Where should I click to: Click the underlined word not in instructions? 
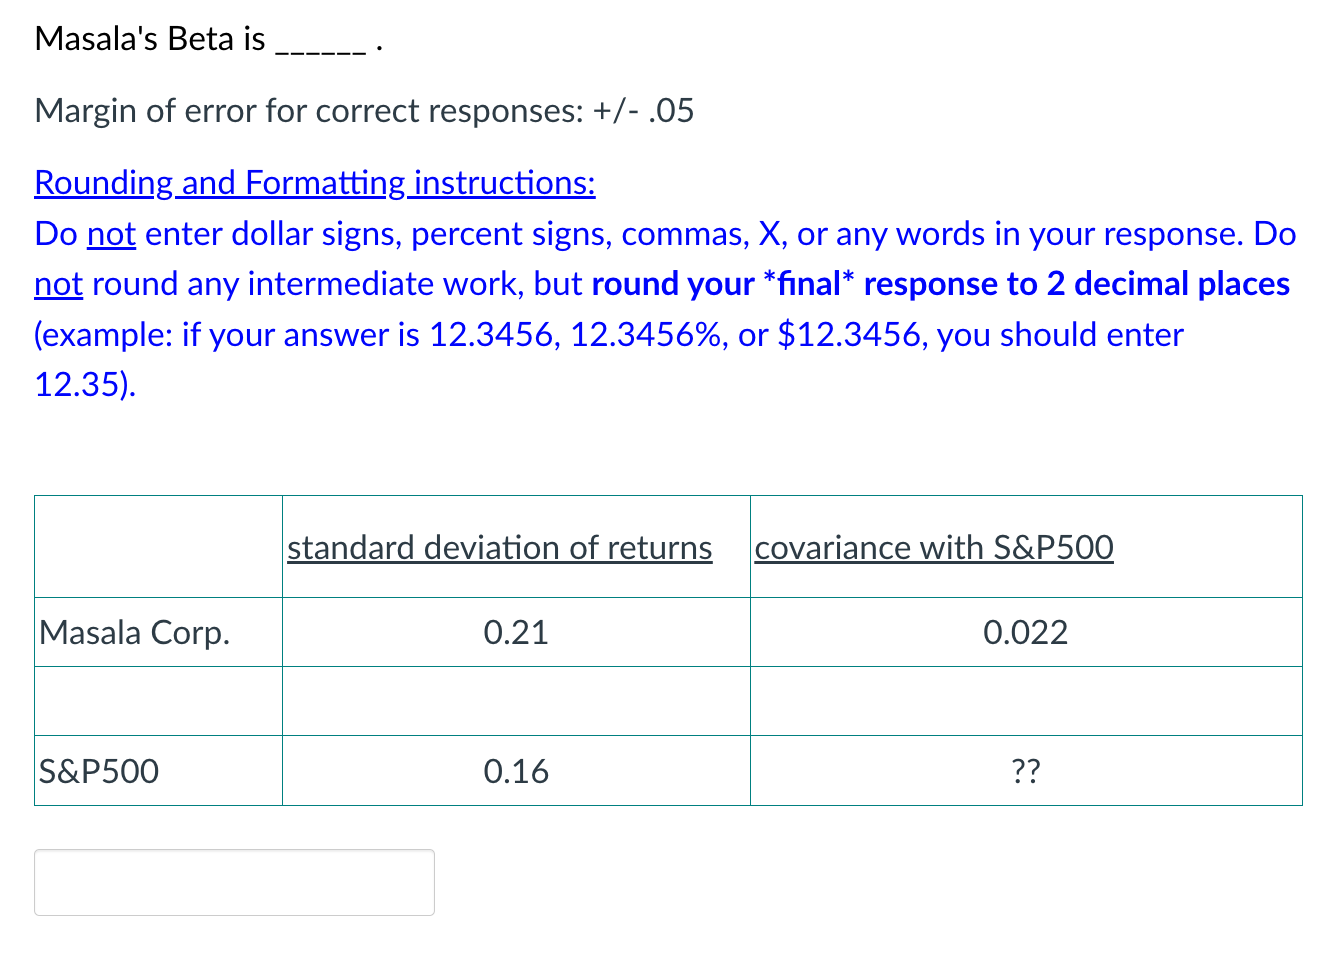[110, 234]
